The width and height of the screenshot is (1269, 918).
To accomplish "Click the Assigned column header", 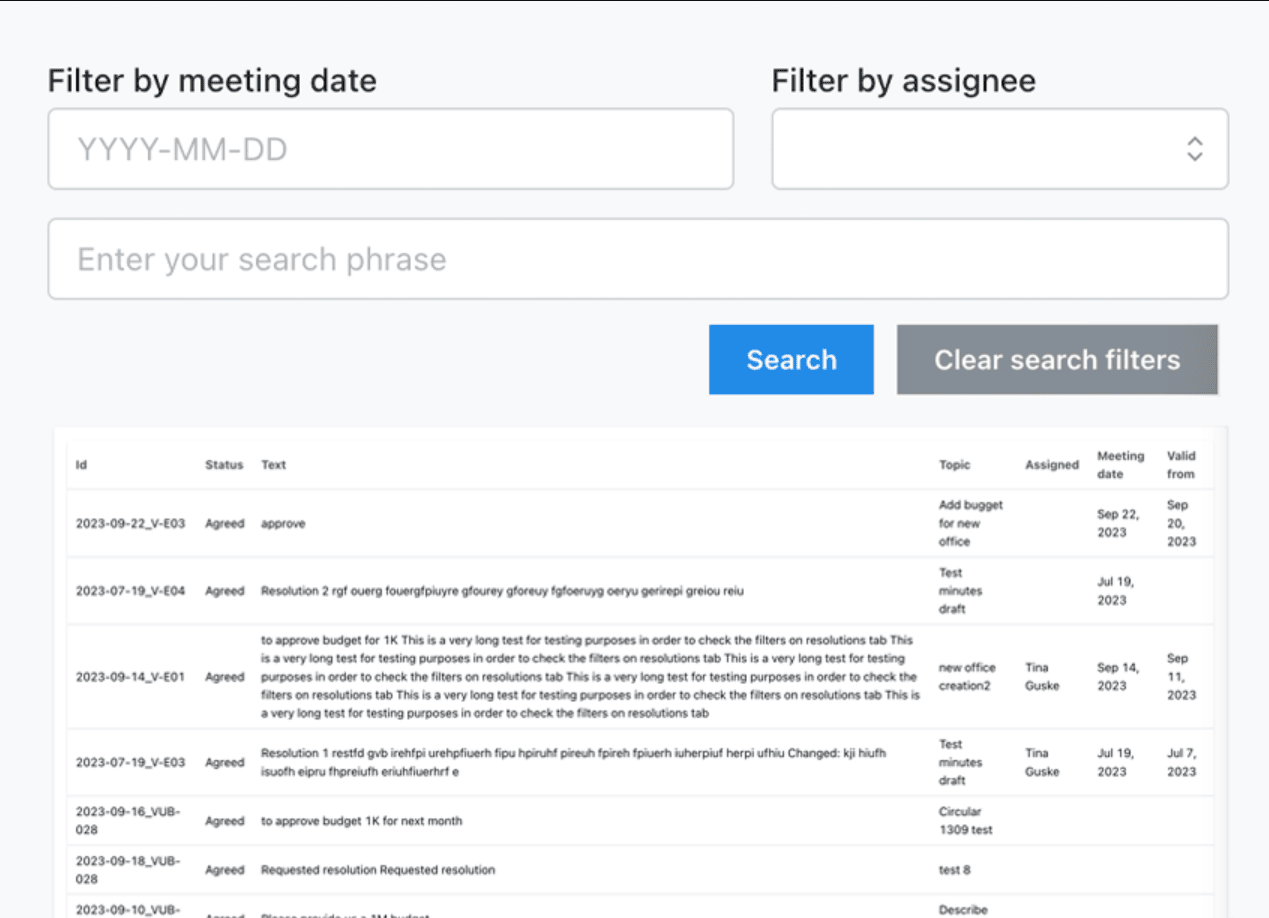I will point(1051,465).
